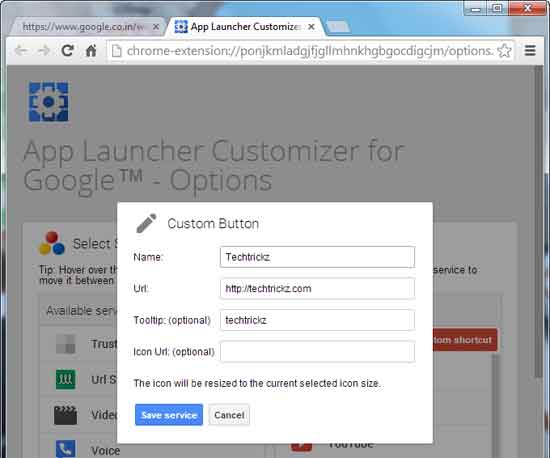The width and height of the screenshot is (550, 458).
Task: Click the browser back arrow
Action: 21,51
